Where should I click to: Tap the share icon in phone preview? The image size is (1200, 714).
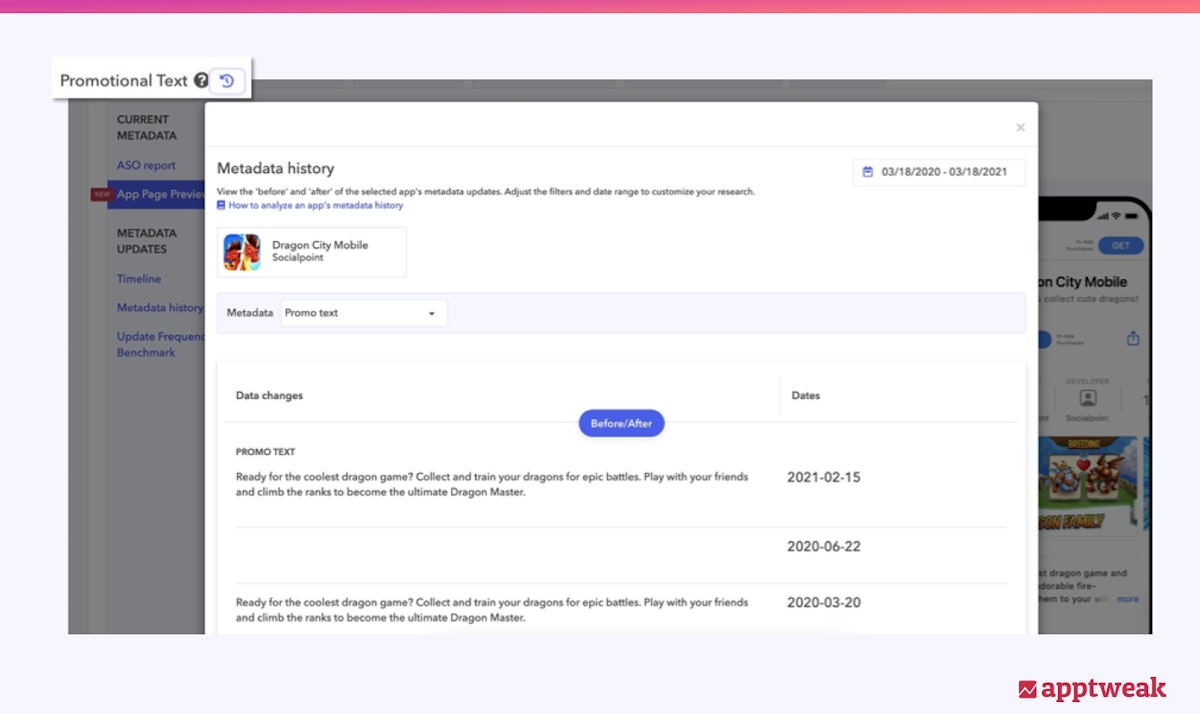click(x=1133, y=339)
